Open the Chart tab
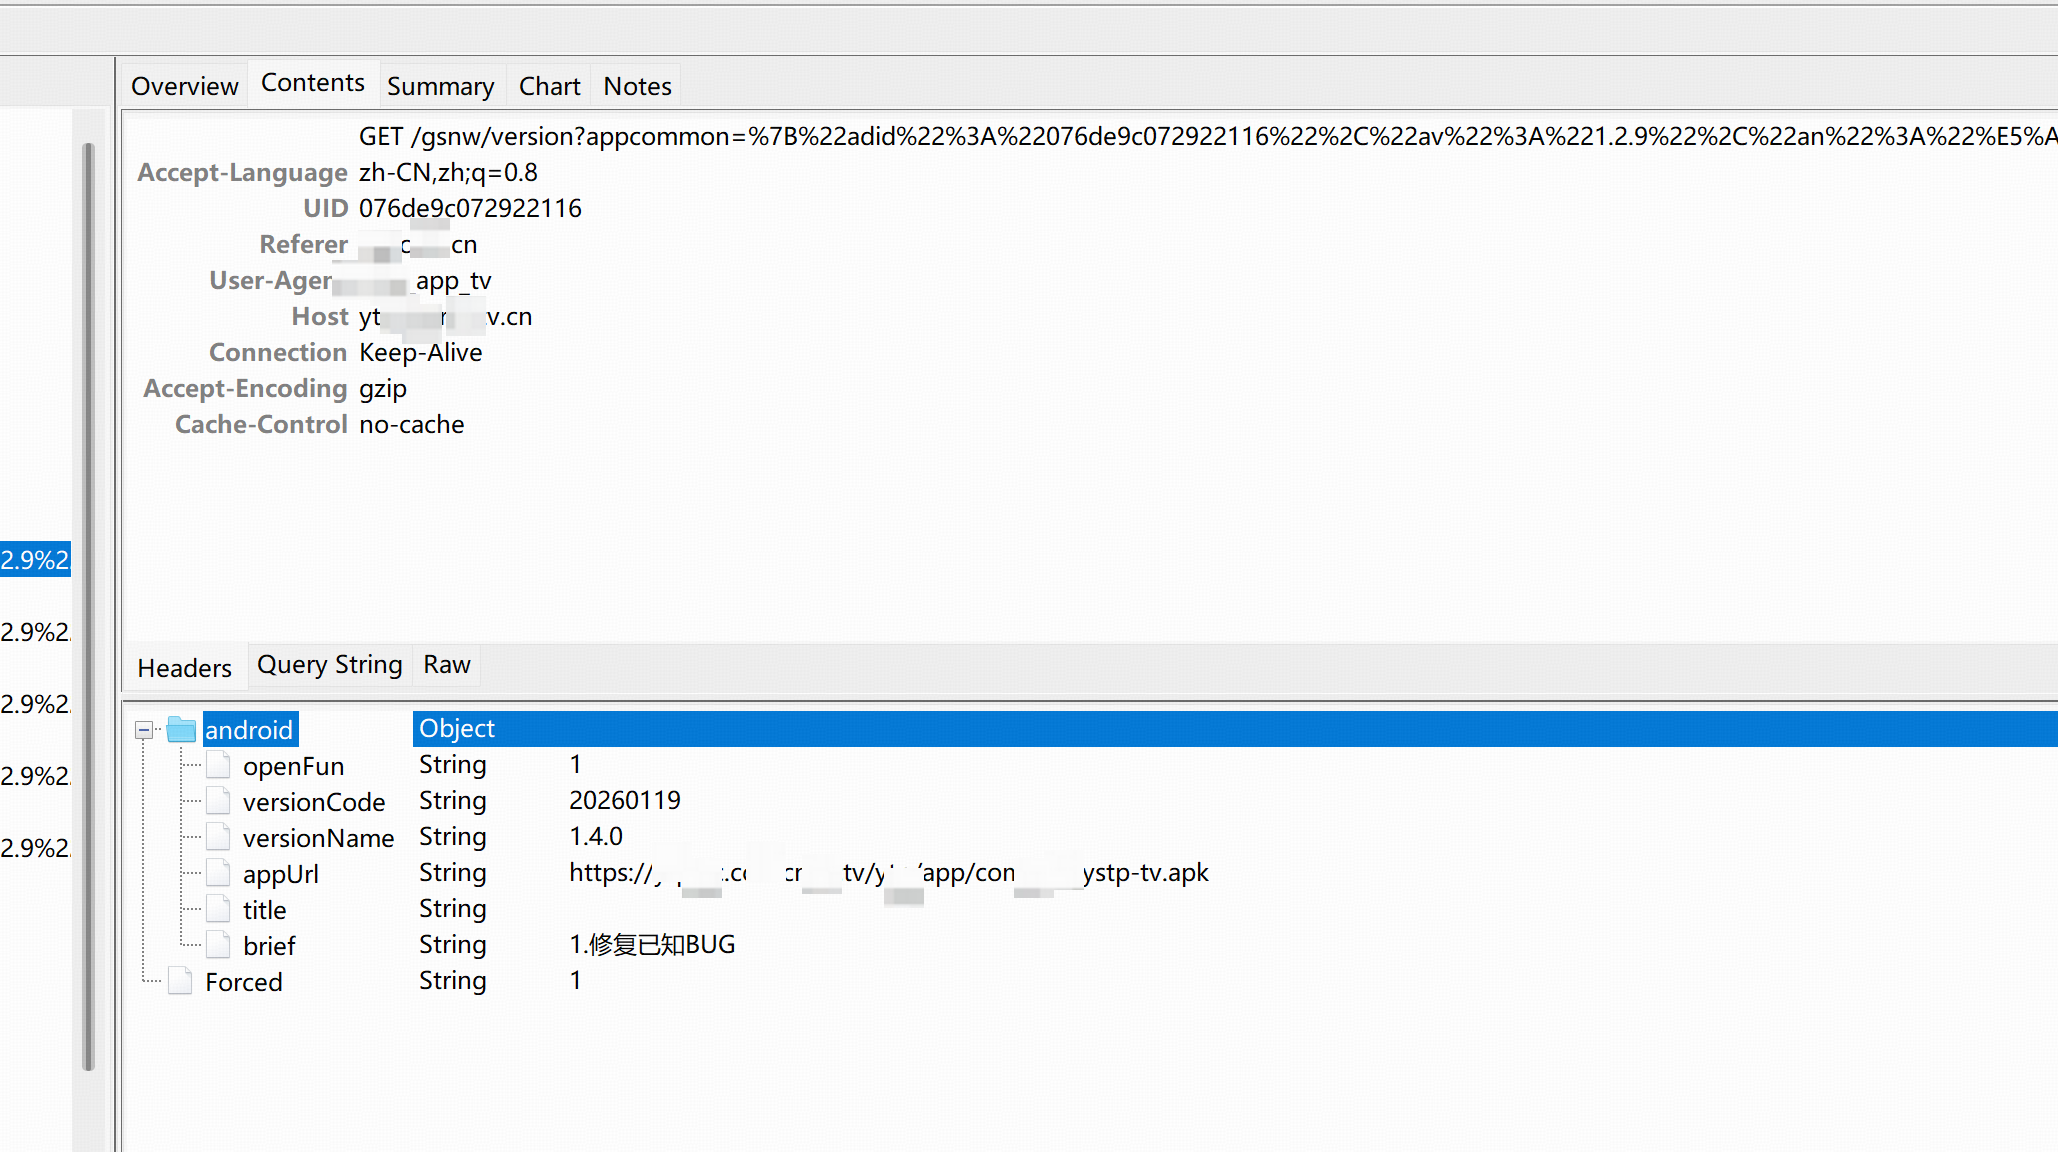This screenshot has height=1152, width=2058. pyautogui.click(x=549, y=86)
